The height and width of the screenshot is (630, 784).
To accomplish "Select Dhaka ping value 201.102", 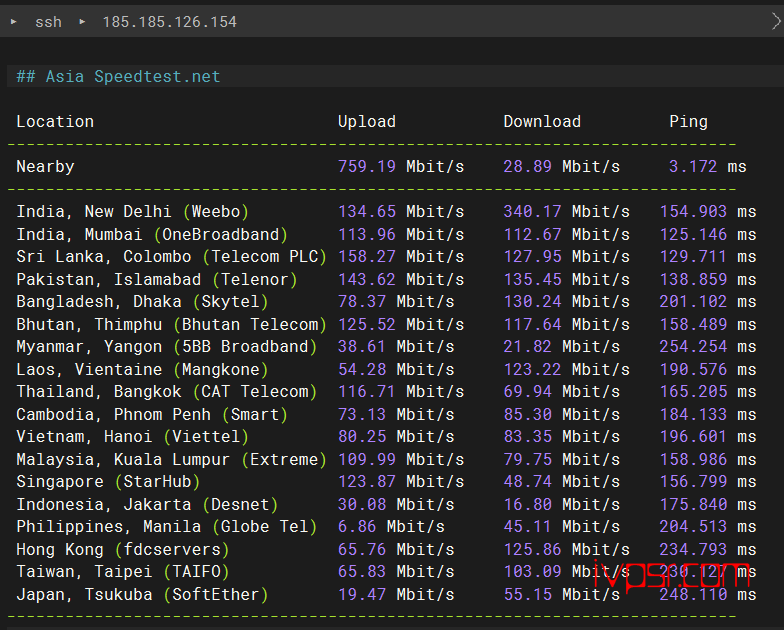I will click(x=693, y=302).
